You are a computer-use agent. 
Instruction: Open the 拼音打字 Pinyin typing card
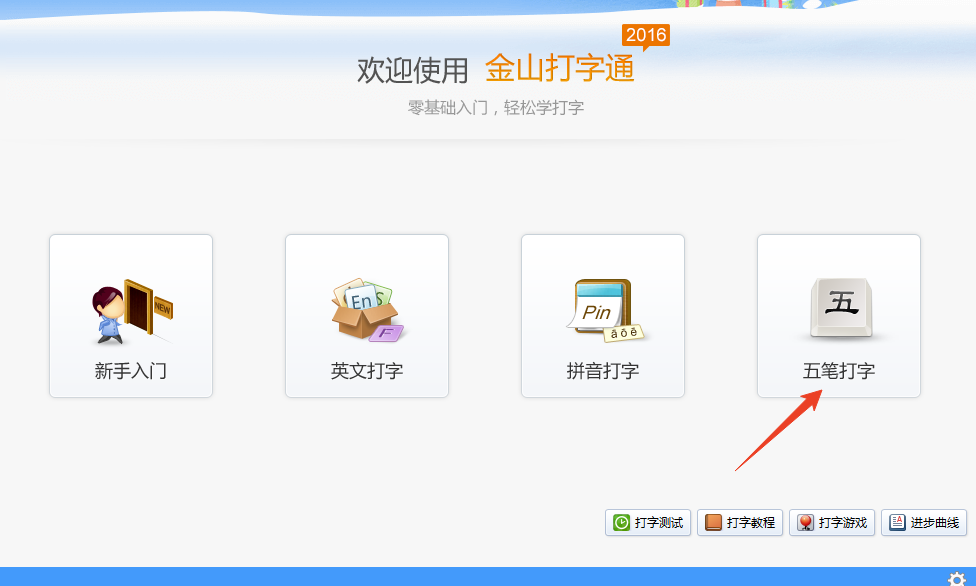(x=603, y=316)
